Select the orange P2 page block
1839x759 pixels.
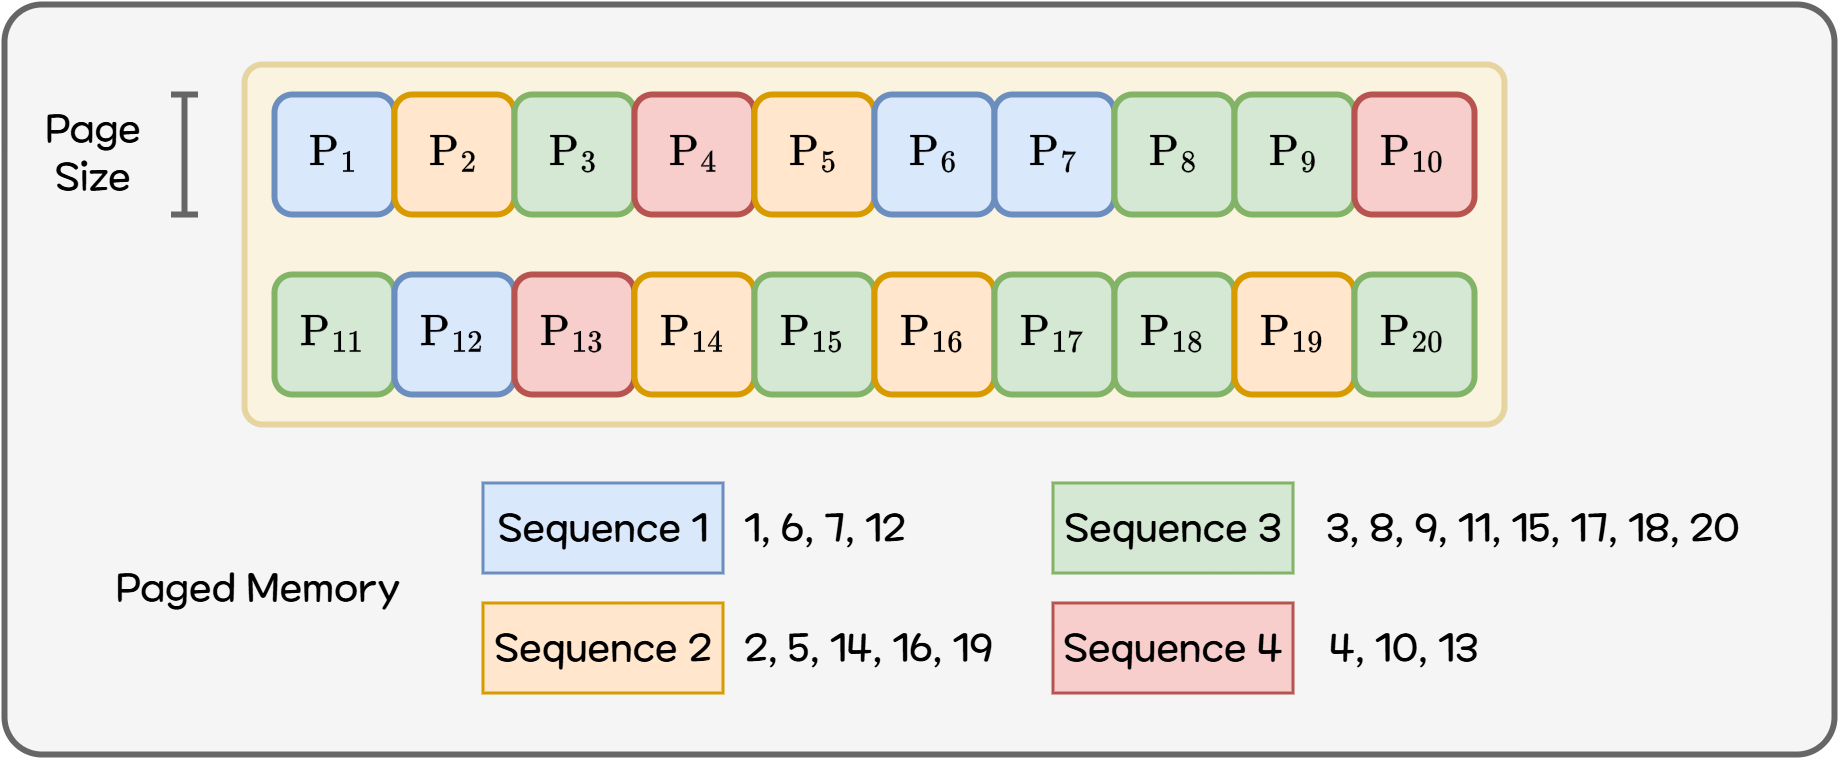tap(453, 155)
